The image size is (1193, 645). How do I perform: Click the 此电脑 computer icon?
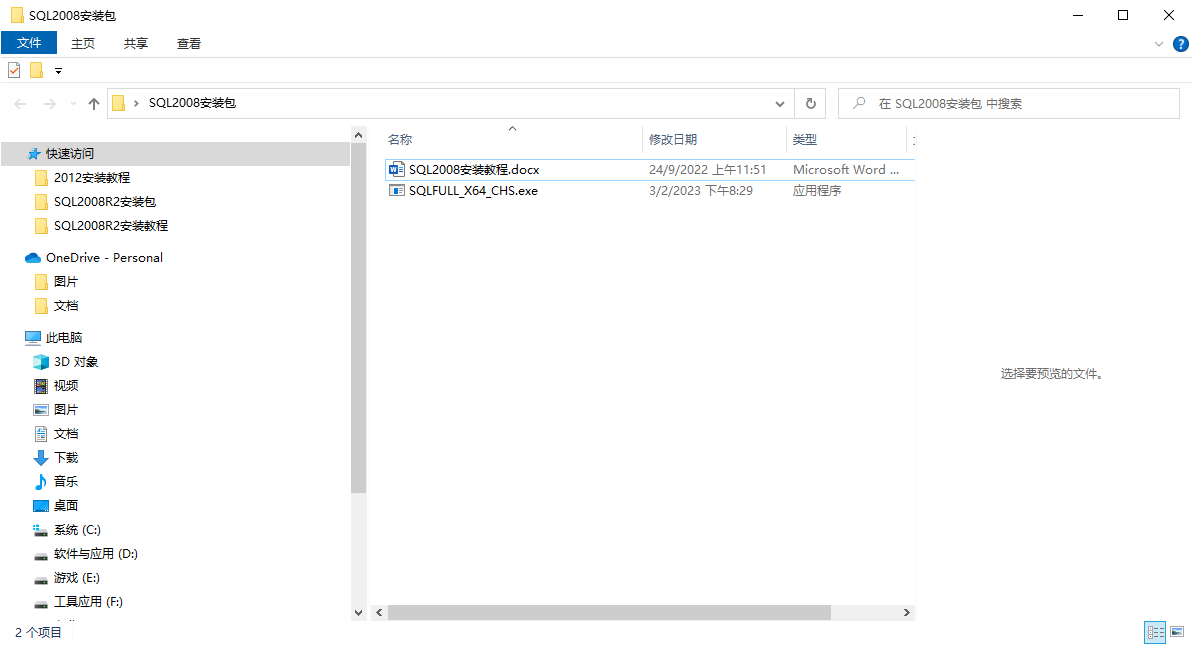(33, 338)
